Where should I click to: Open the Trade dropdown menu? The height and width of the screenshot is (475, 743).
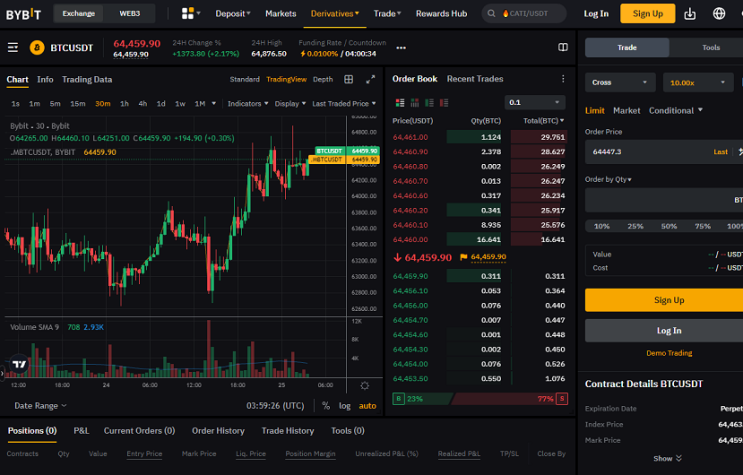387,14
